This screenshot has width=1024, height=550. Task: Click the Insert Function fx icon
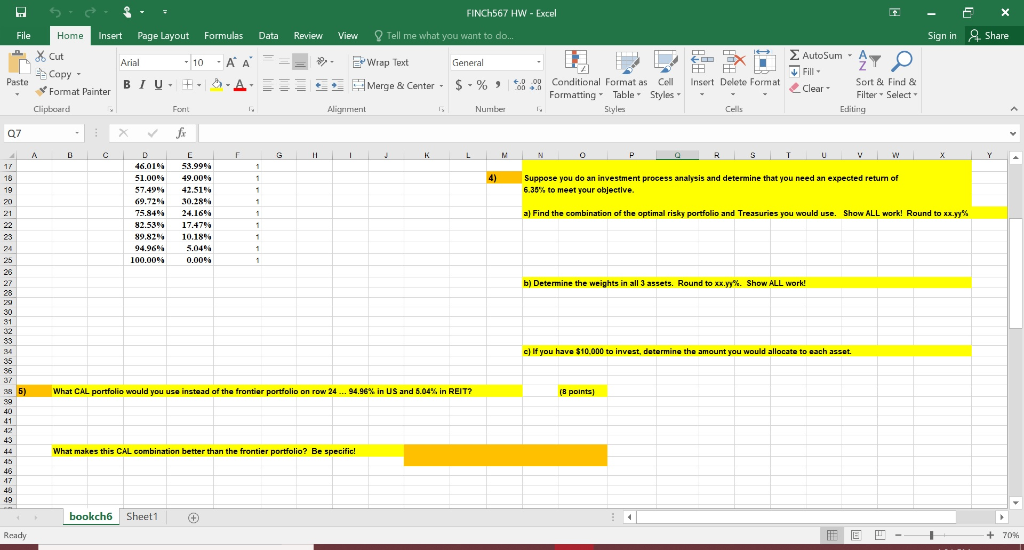pos(182,133)
